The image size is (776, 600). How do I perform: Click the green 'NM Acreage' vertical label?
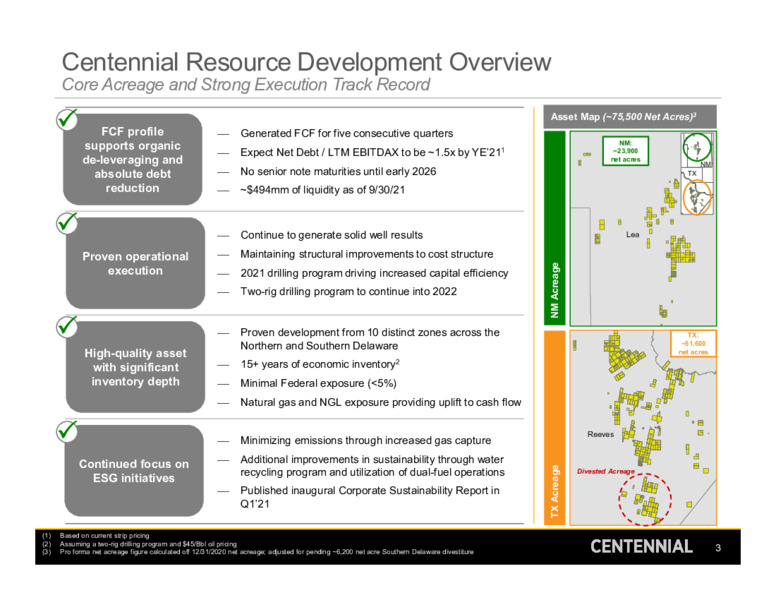click(x=554, y=228)
